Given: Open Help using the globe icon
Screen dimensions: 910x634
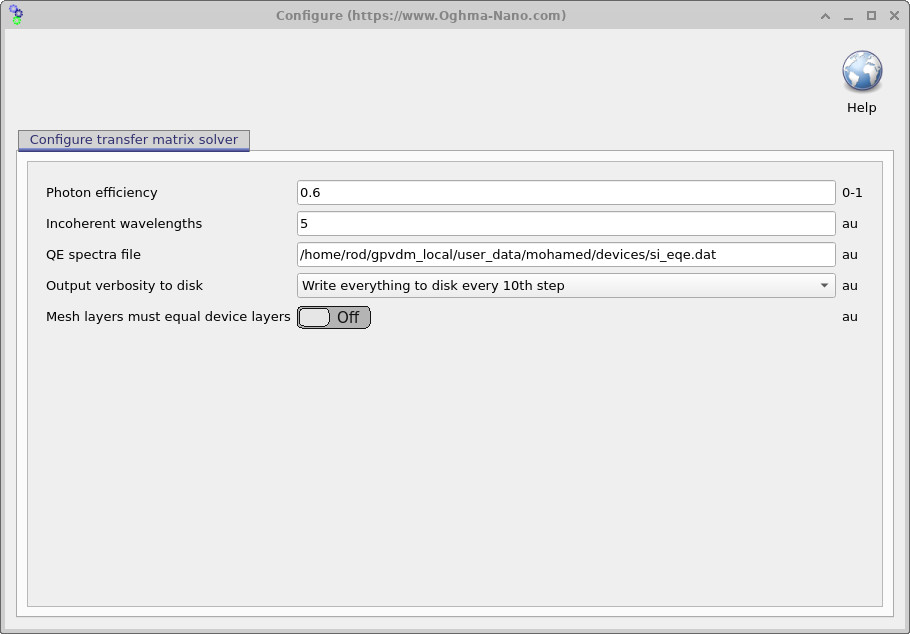Looking at the screenshot, I should (861, 72).
